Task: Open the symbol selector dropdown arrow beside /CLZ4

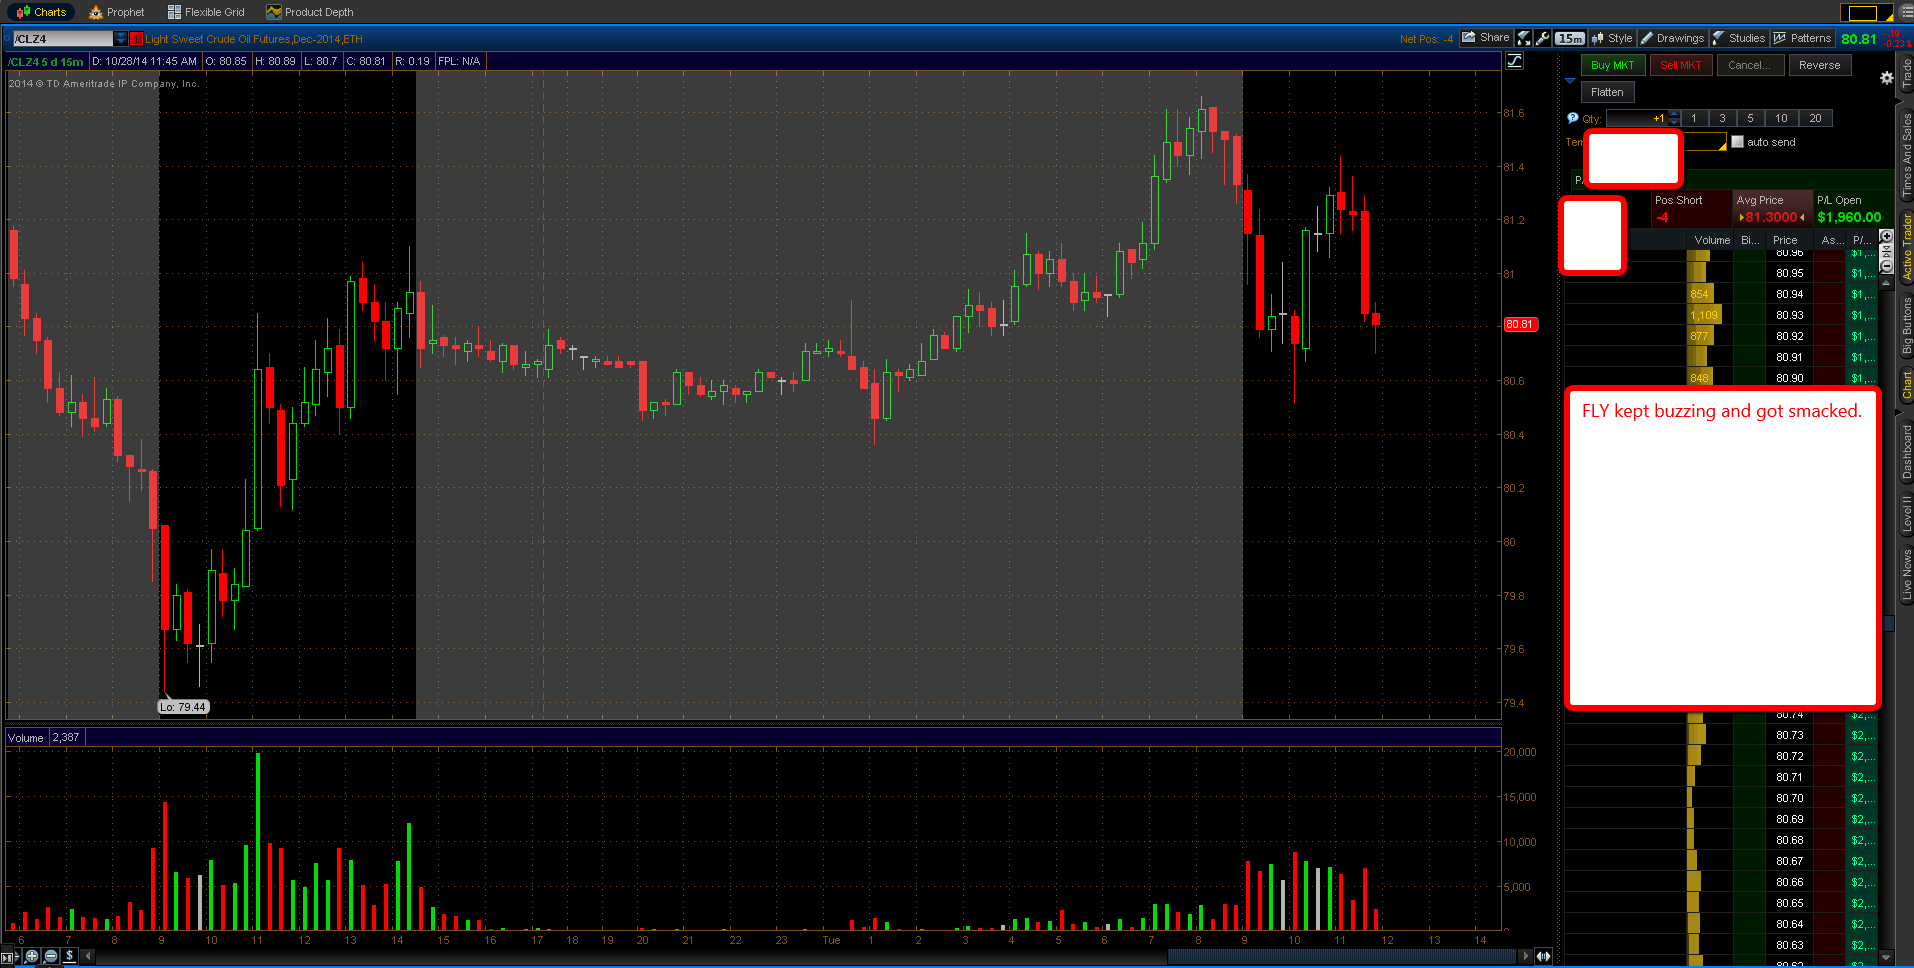Action: (121, 39)
